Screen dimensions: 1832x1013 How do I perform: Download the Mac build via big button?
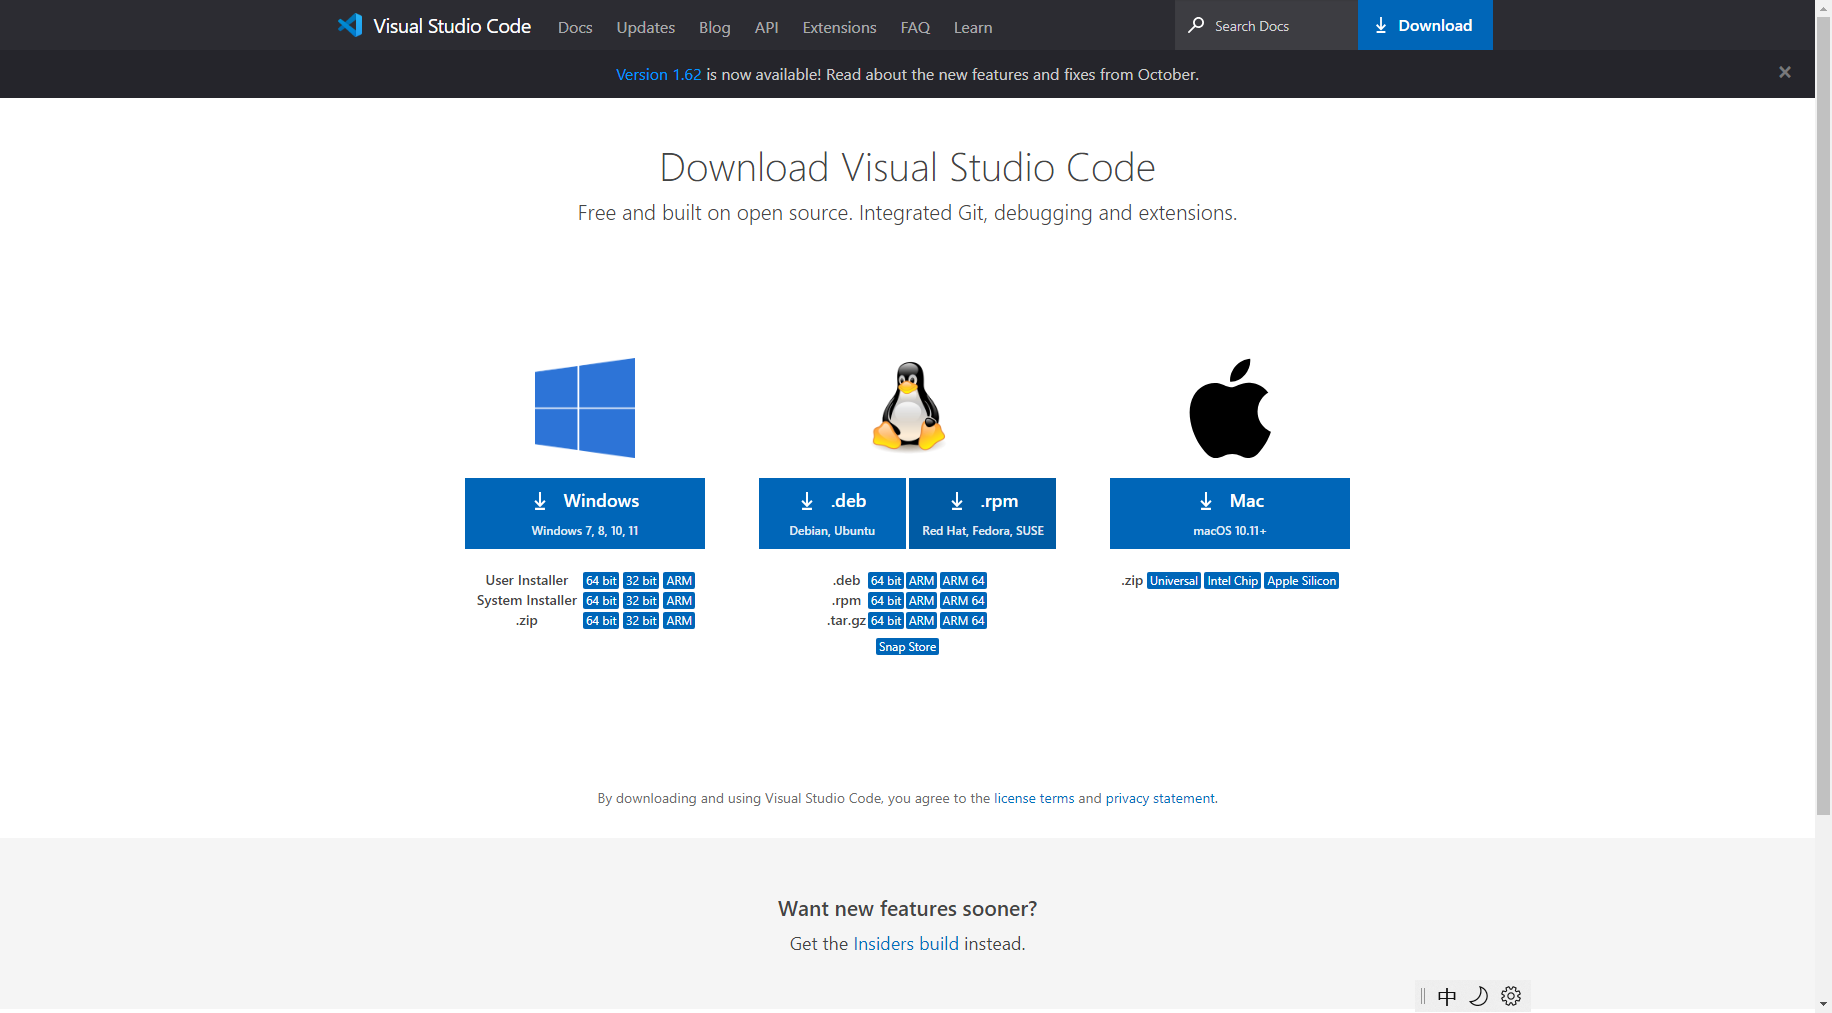(x=1230, y=513)
